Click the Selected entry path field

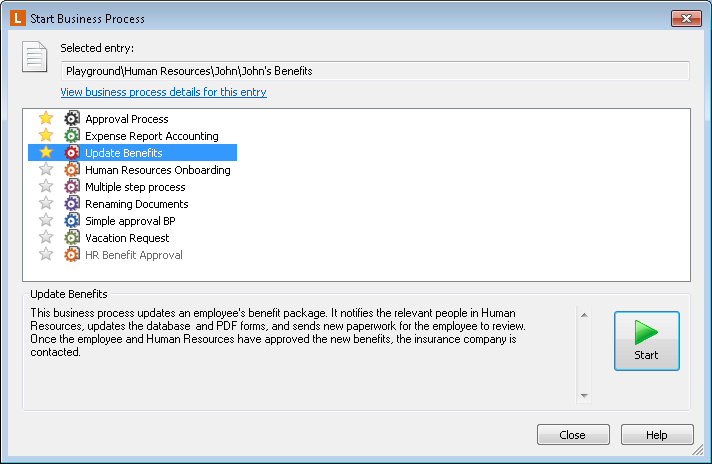pos(375,71)
